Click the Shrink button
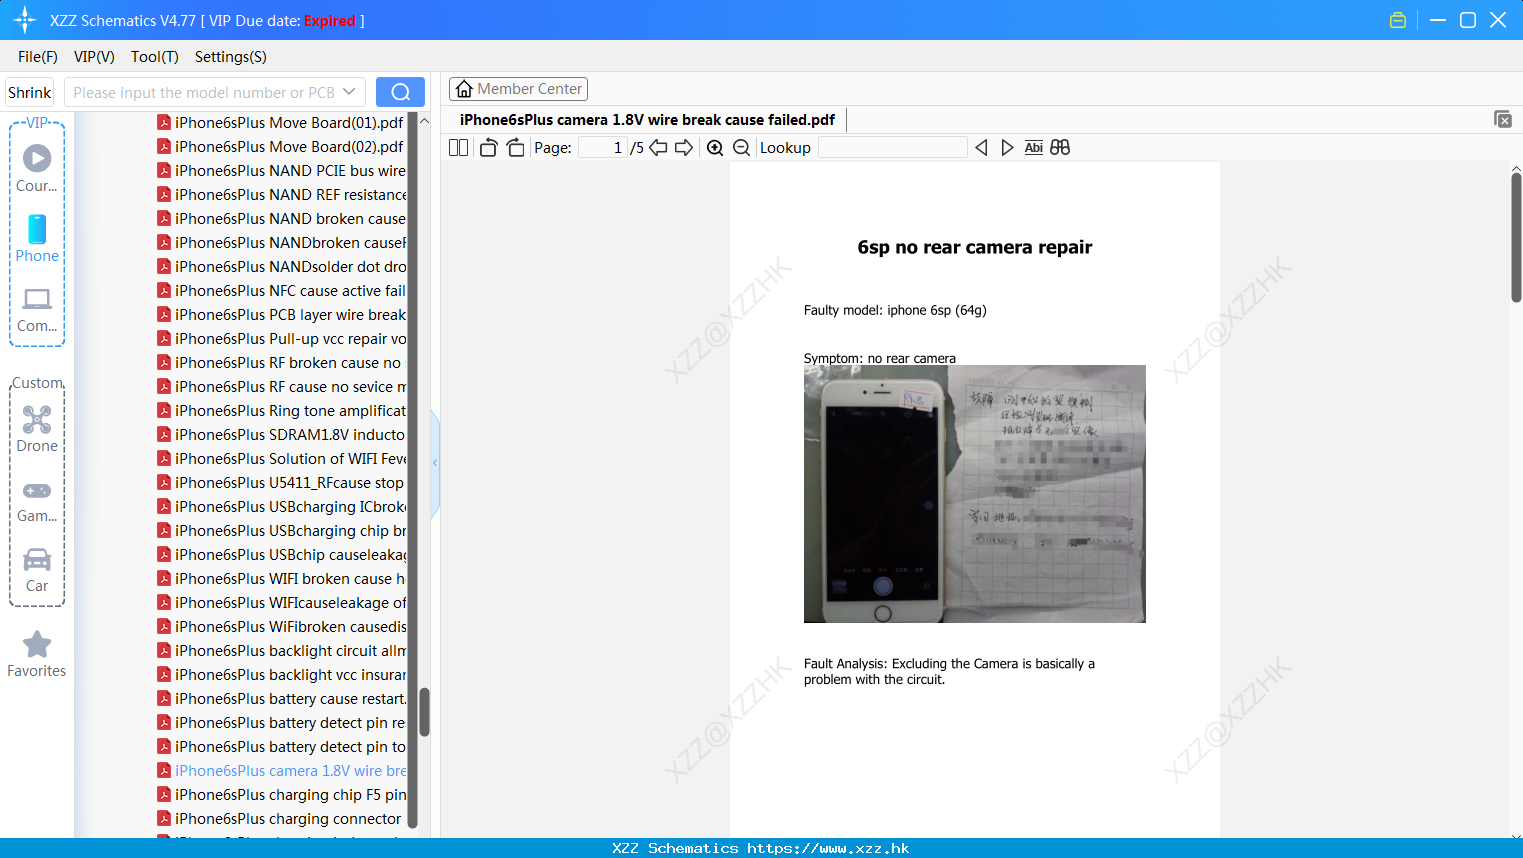 [x=29, y=92]
